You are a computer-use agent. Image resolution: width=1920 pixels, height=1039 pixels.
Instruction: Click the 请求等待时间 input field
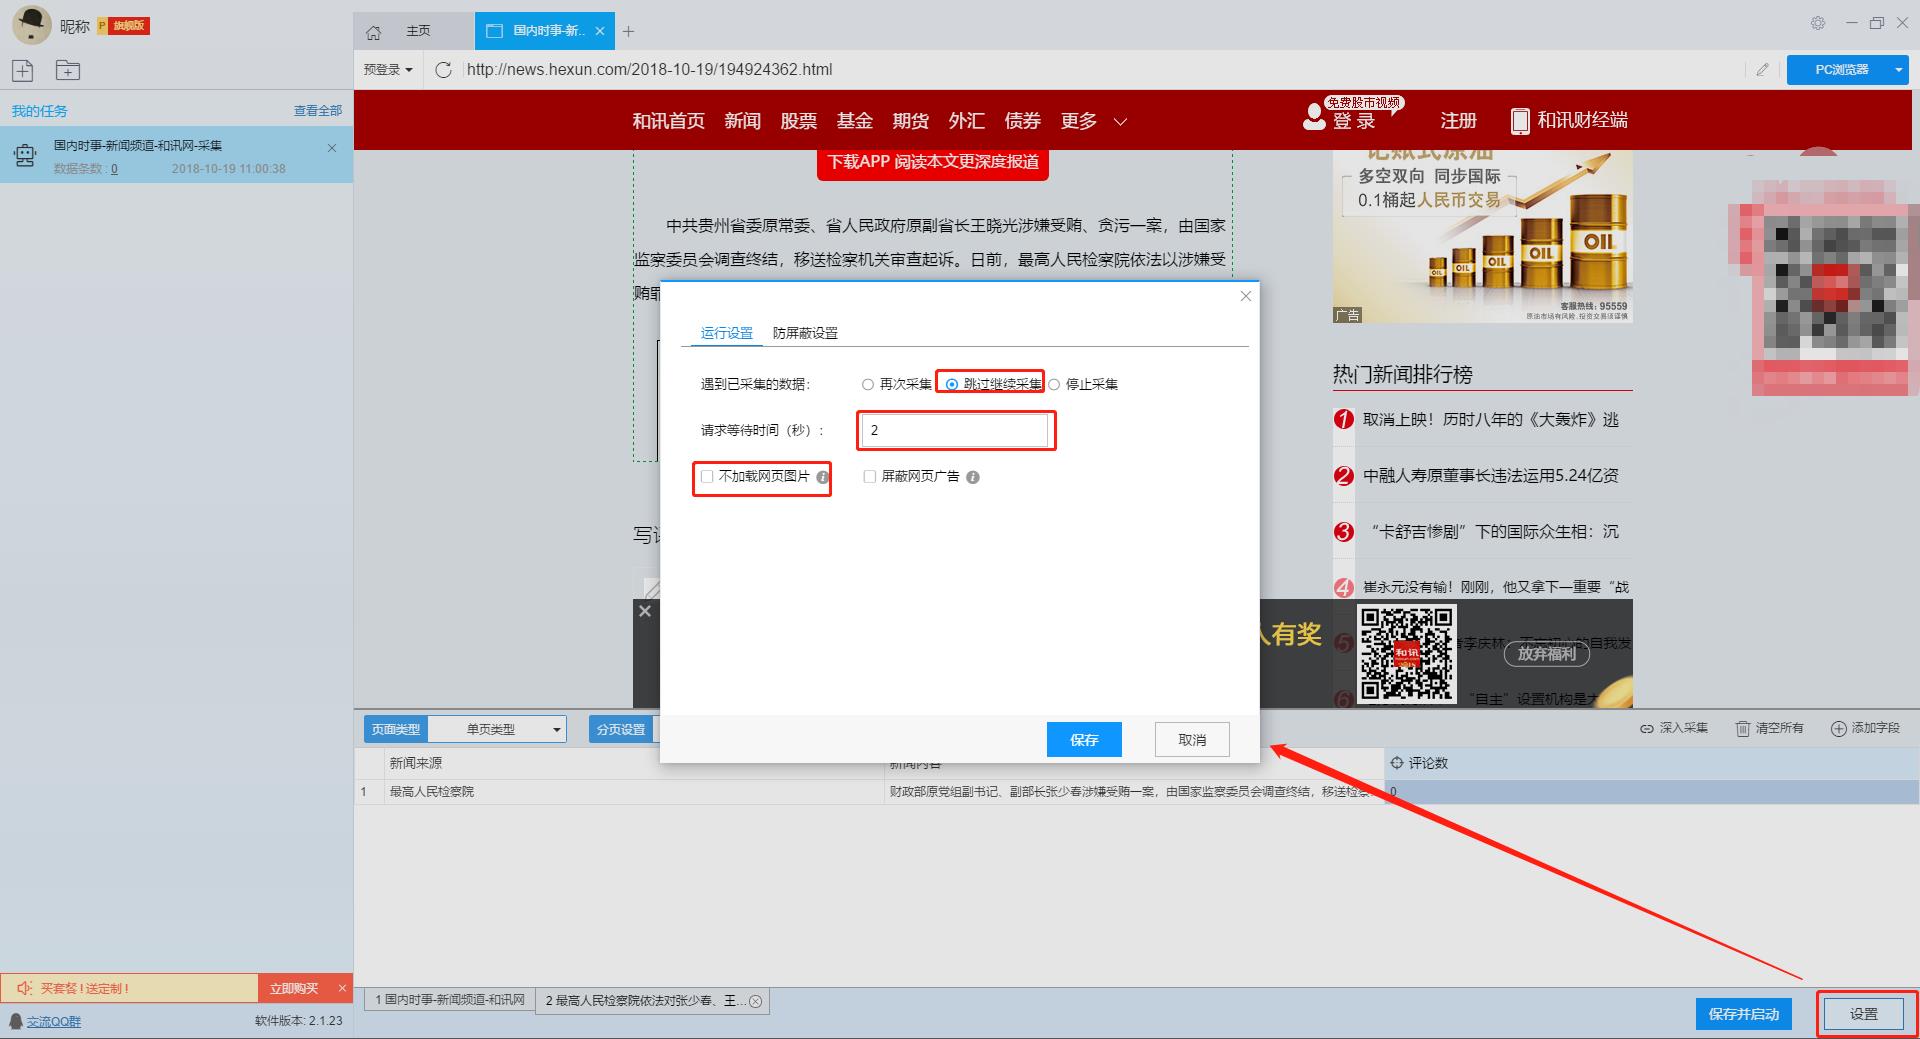[955, 430]
